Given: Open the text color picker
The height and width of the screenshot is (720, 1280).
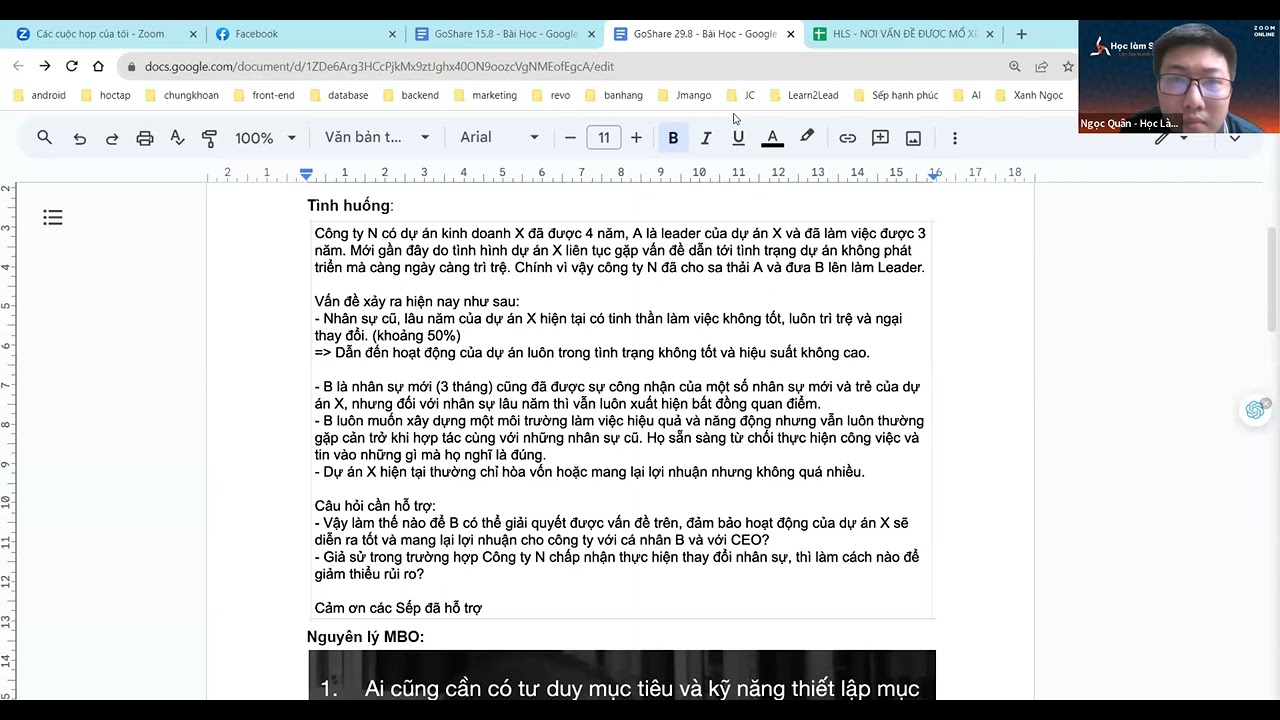Looking at the screenshot, I should [x=772, y=138].
